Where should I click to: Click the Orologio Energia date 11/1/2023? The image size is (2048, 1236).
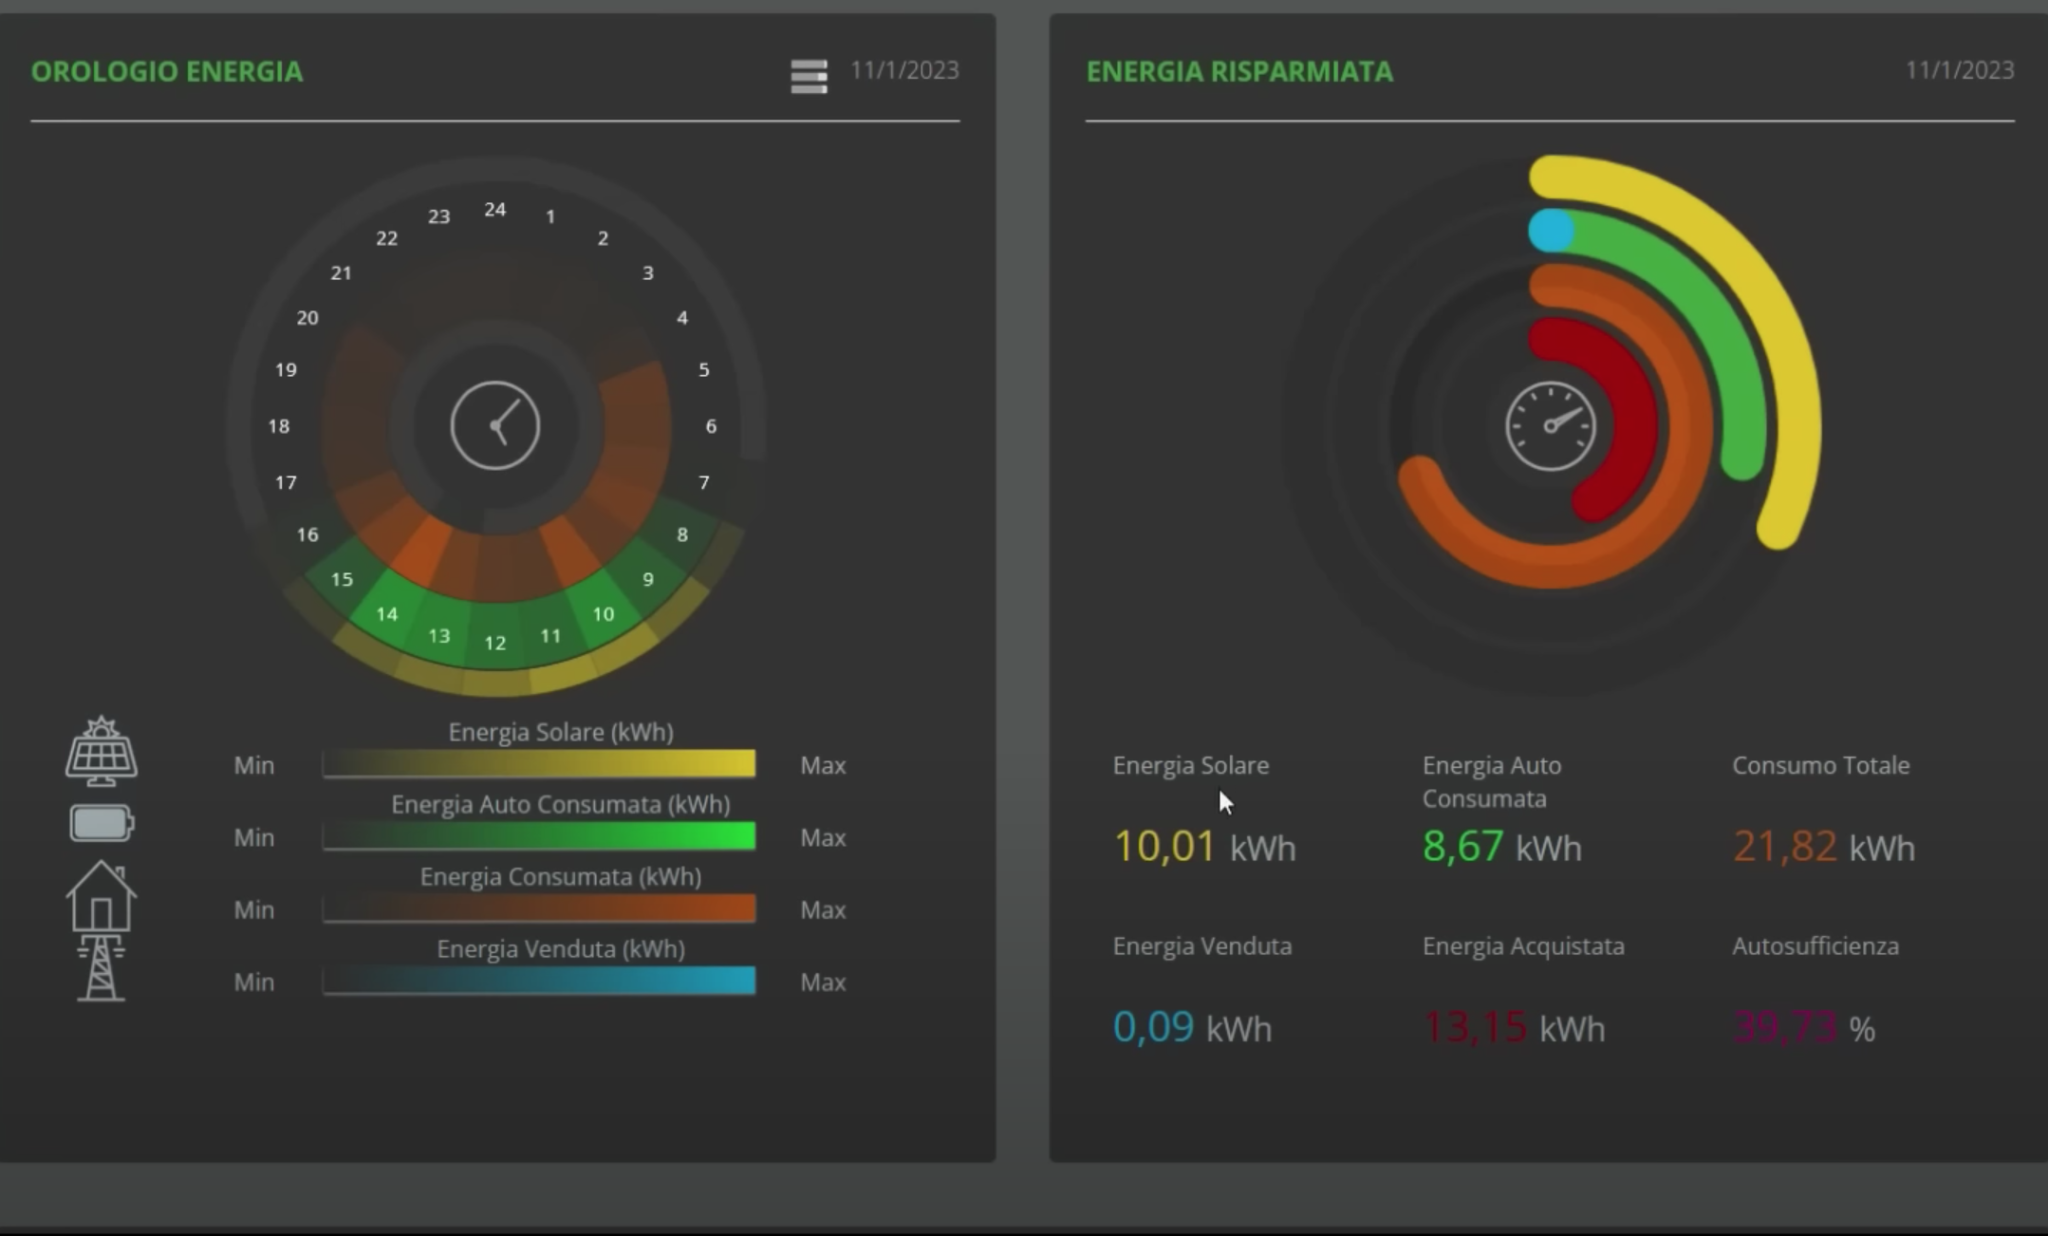905,70
